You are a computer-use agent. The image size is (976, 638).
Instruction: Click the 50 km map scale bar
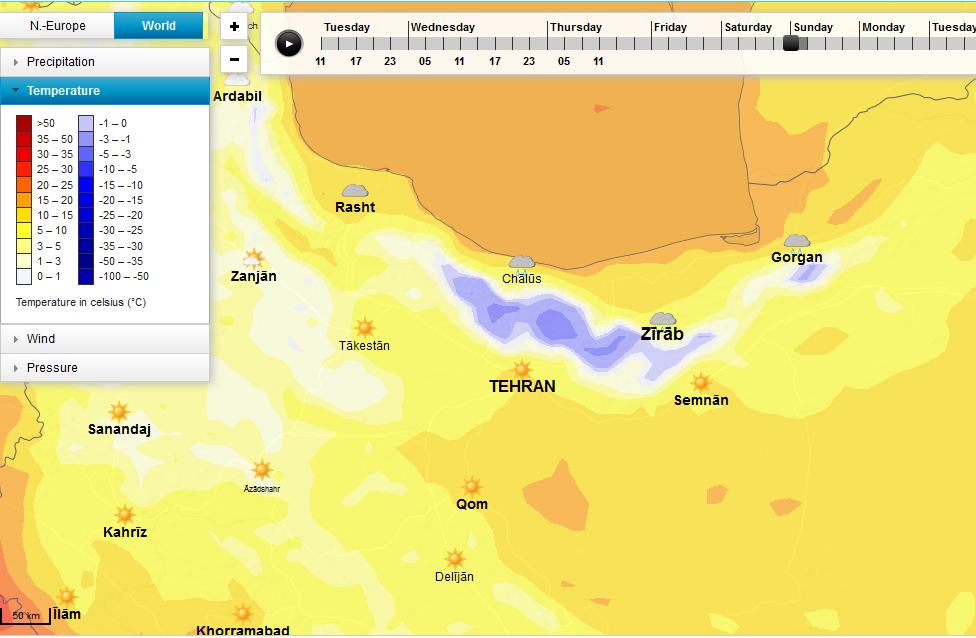[x=26, y=616]
